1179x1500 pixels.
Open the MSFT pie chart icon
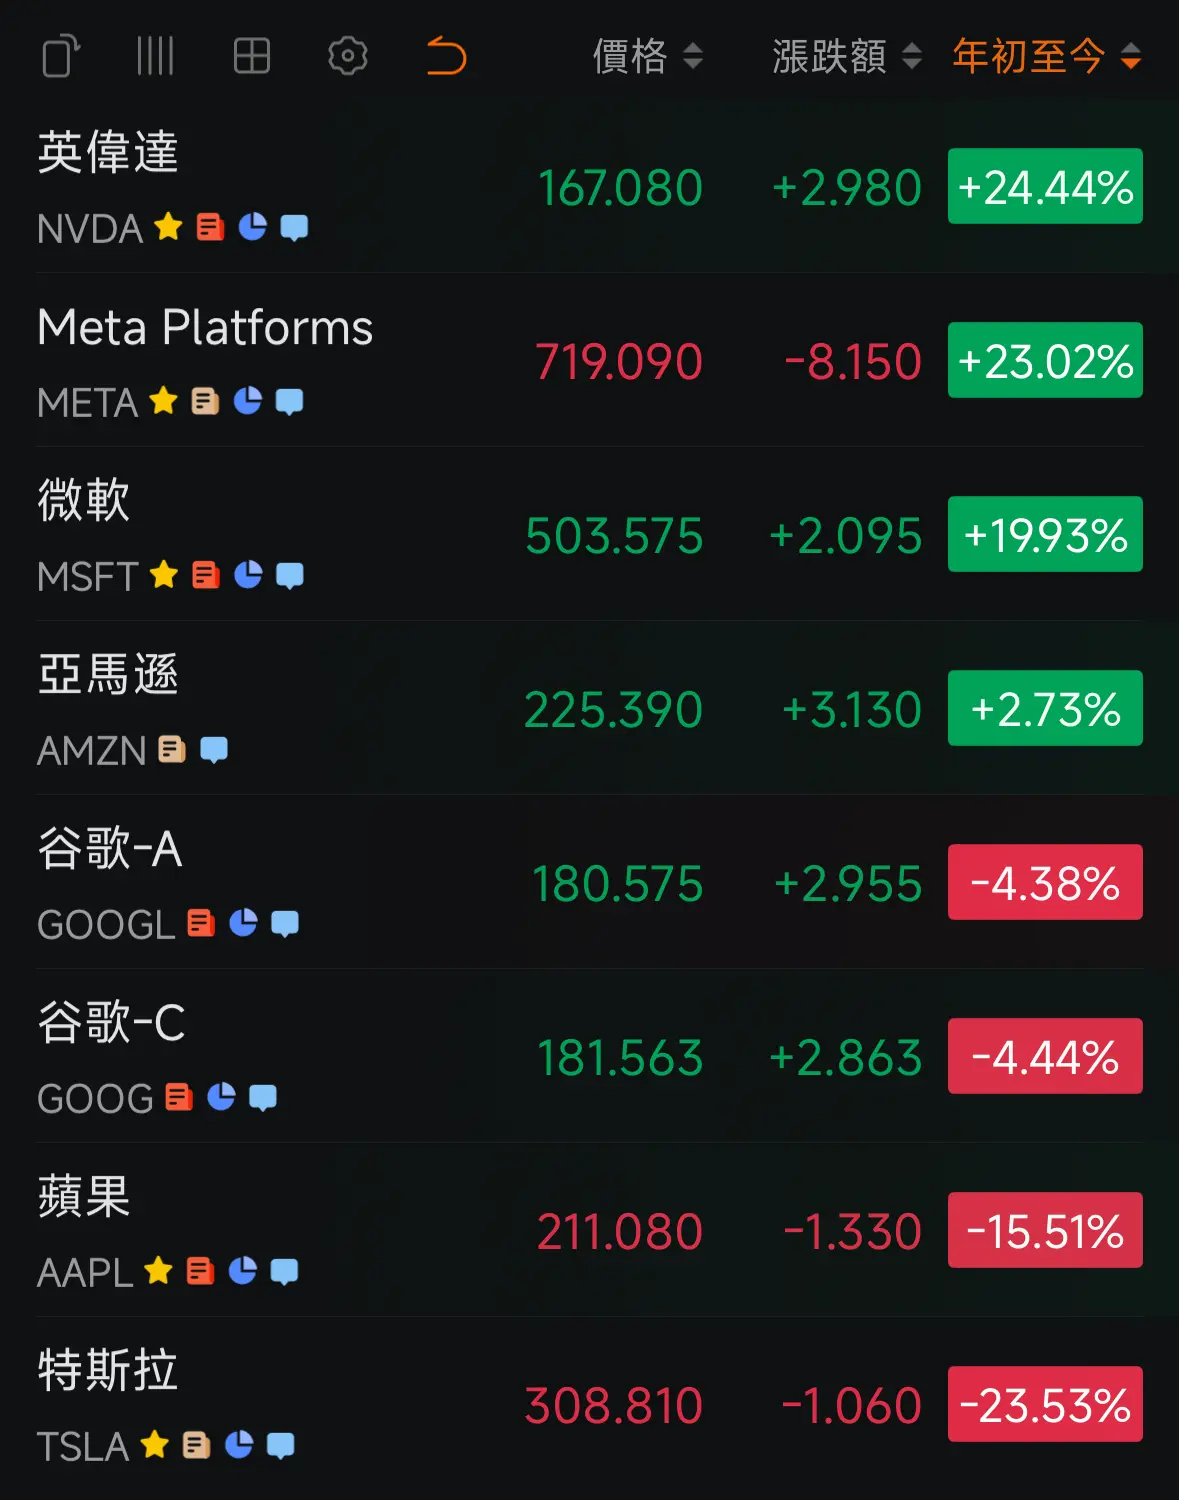(x=248, y=575)
